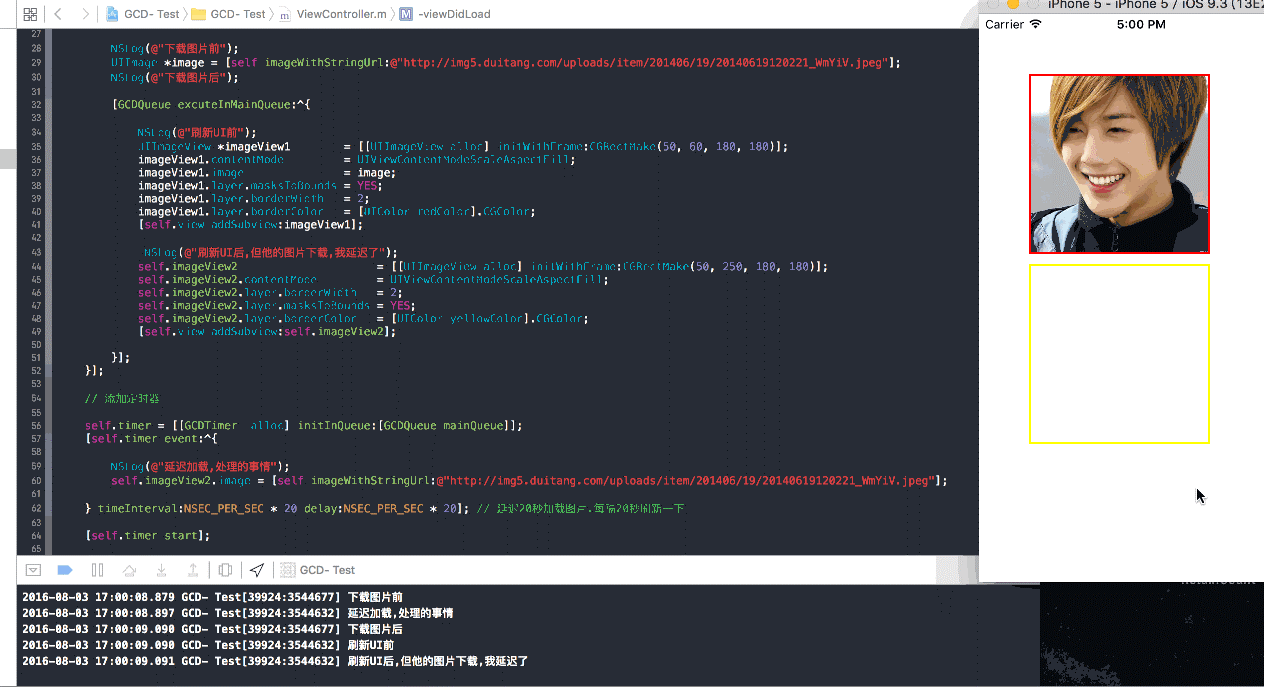This screenshot has height=687, width=1264.
Task: Click gutter line number 60
Action: click(x=36, y=481)
